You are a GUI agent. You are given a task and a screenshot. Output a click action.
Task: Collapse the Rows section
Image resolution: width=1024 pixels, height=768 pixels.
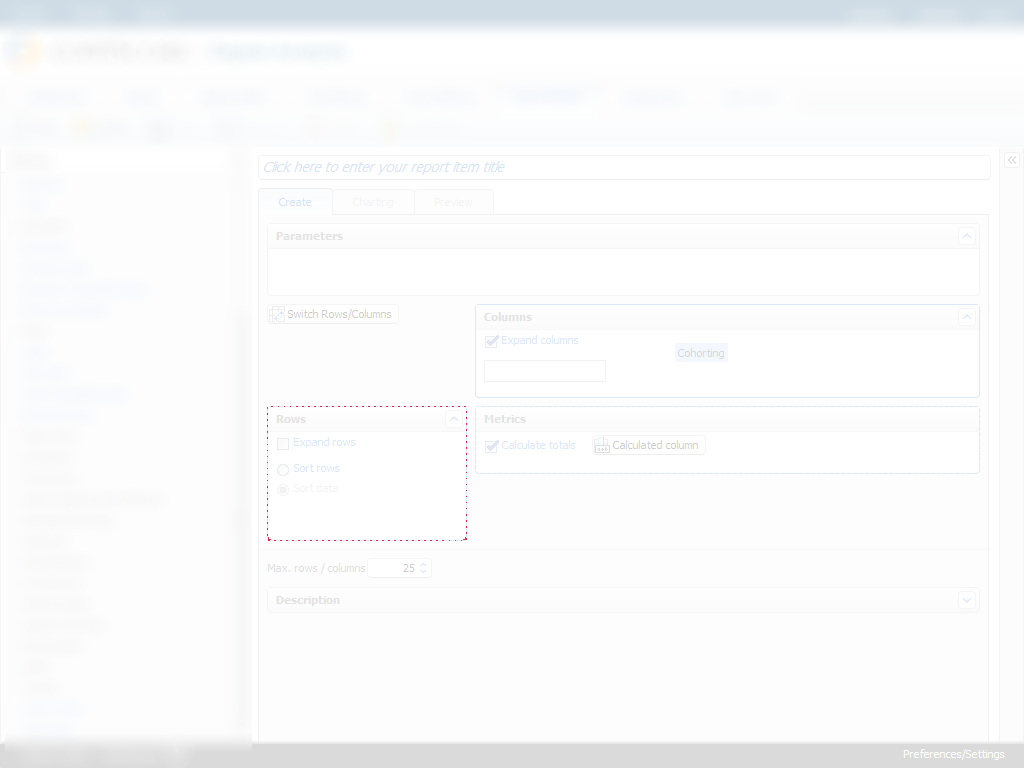point(453,419)
